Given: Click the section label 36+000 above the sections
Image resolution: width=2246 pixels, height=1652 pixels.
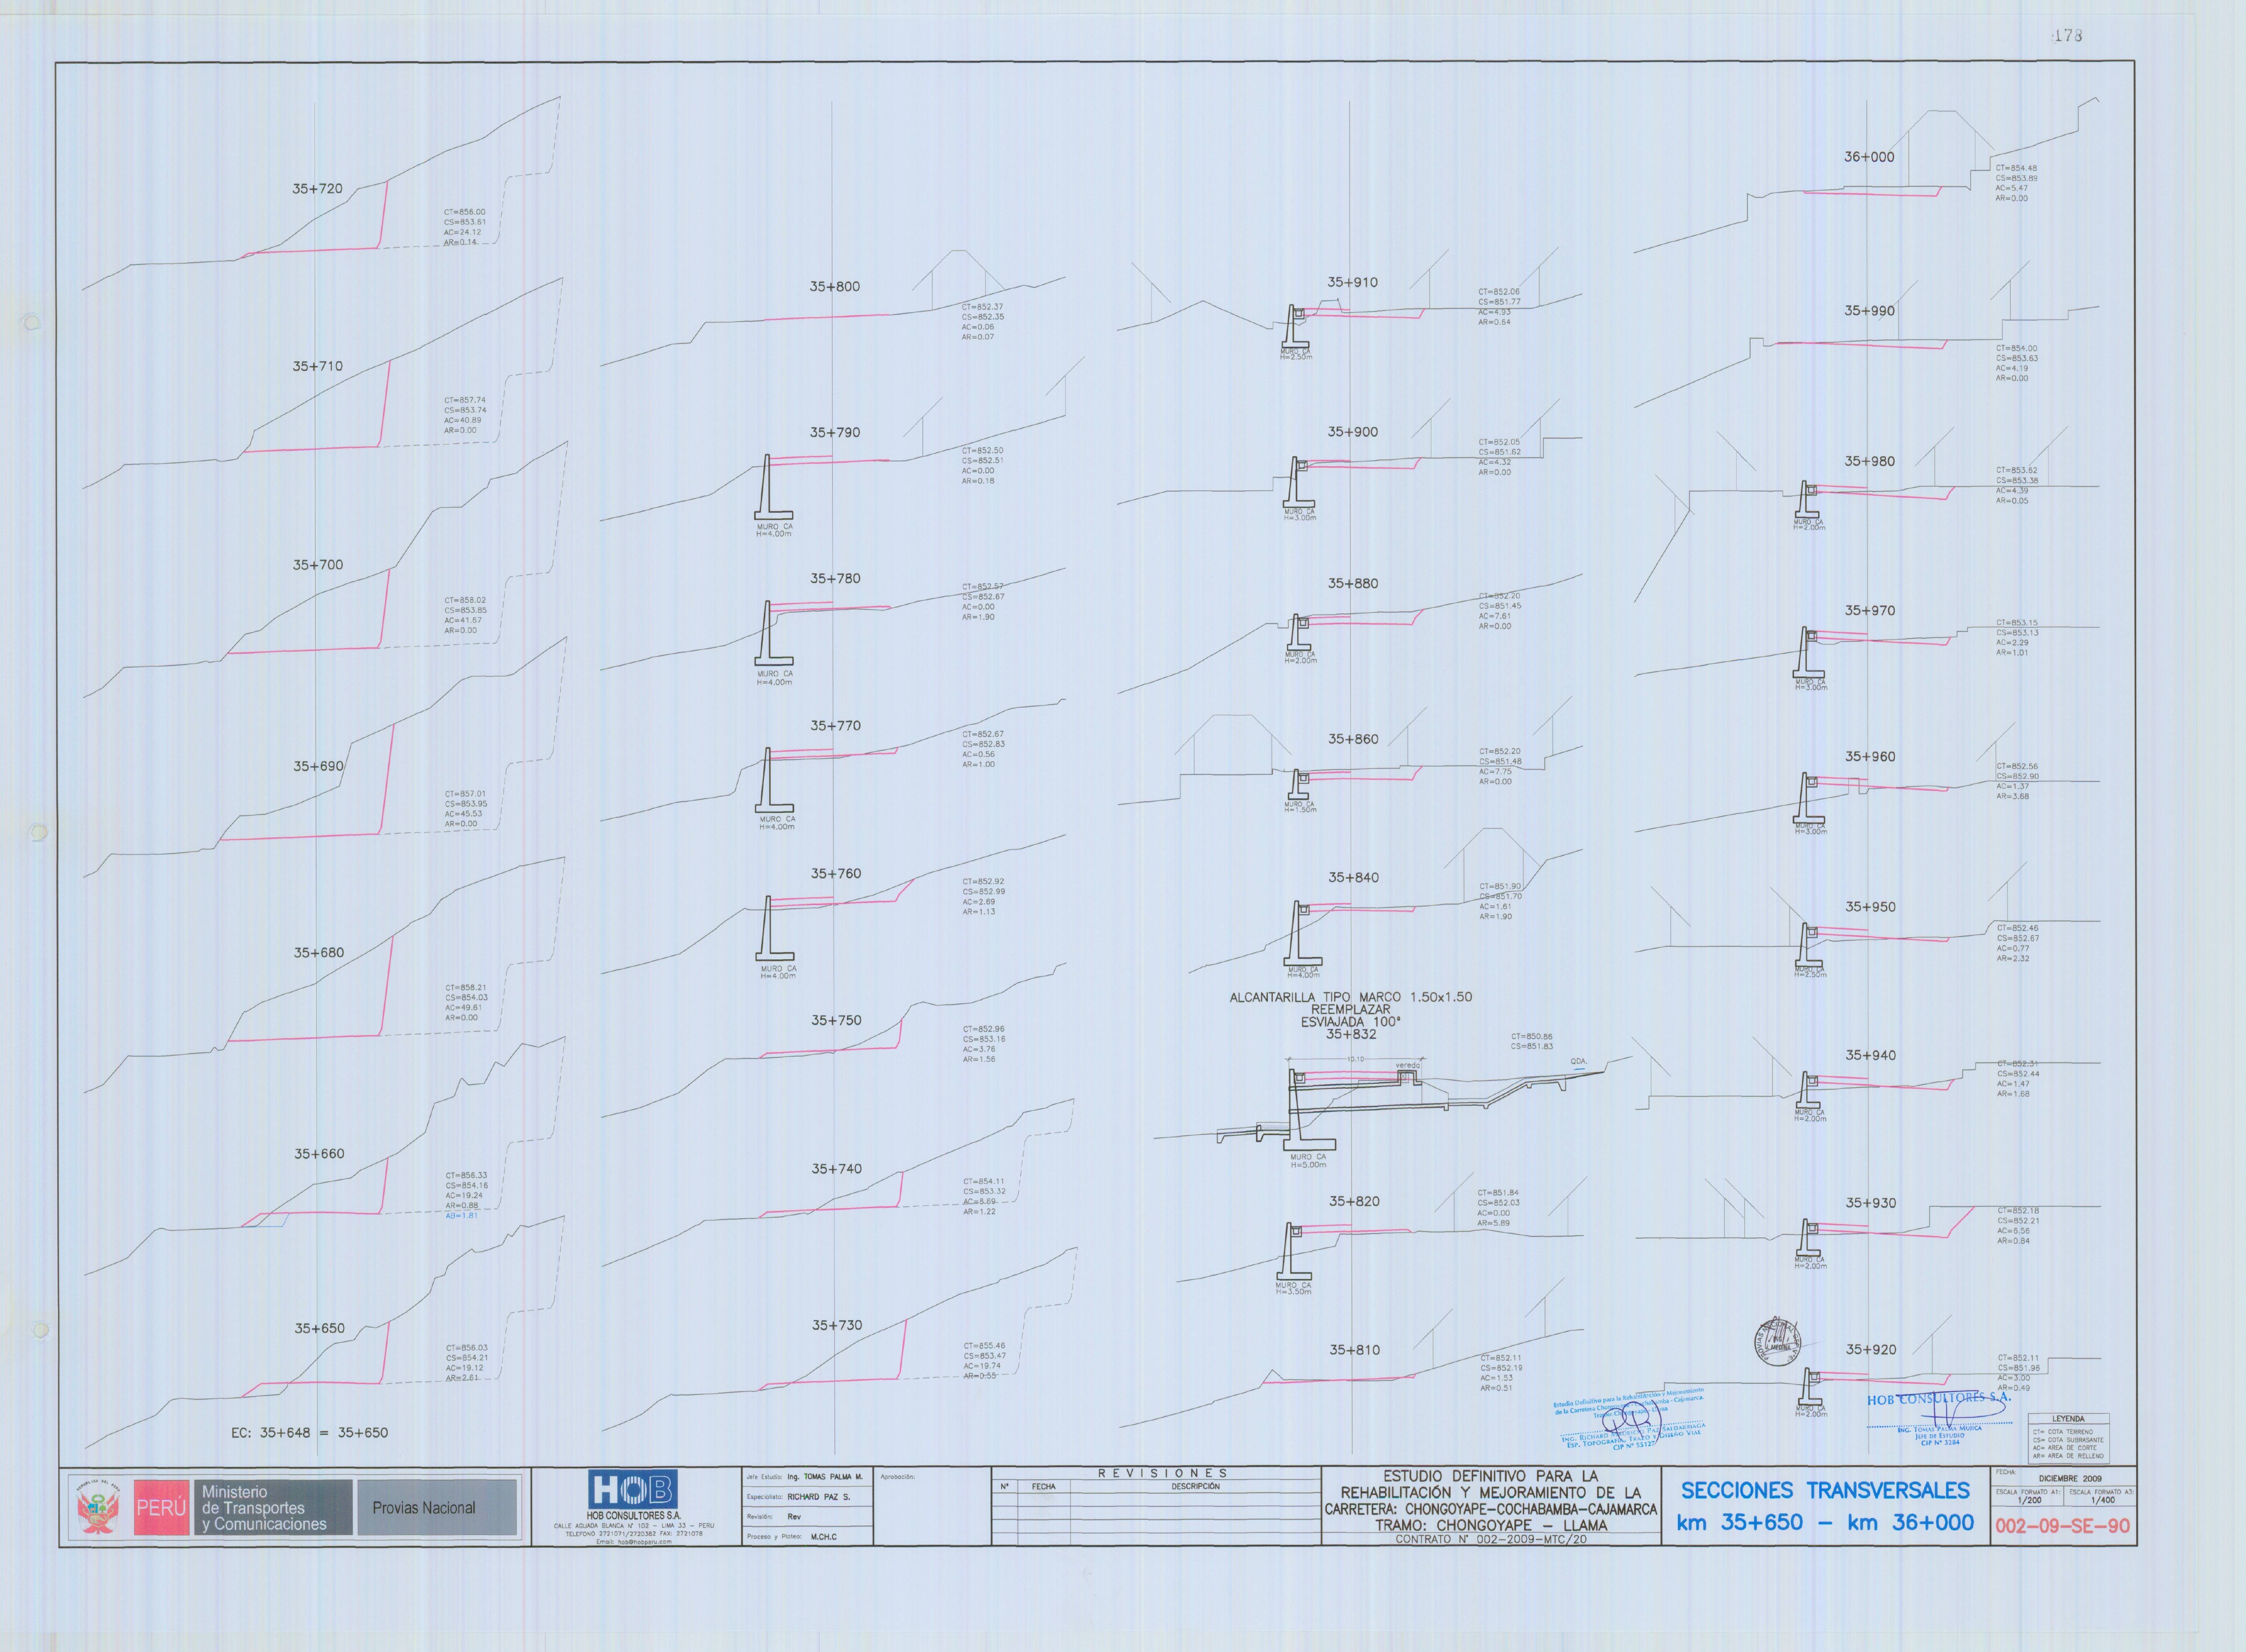Looking at the screenshot, I should (x=1869, y=157).
